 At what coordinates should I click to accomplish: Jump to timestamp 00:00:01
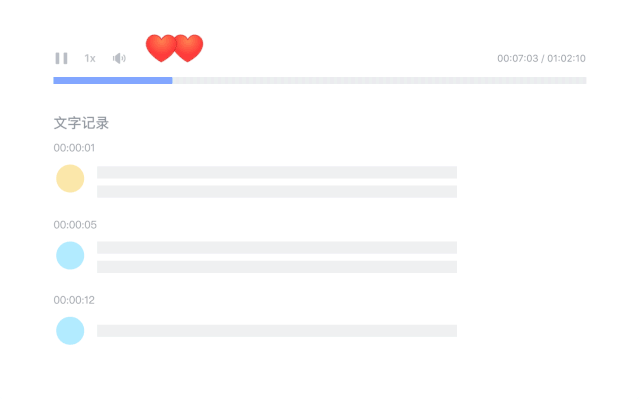(x=74, y=148)
